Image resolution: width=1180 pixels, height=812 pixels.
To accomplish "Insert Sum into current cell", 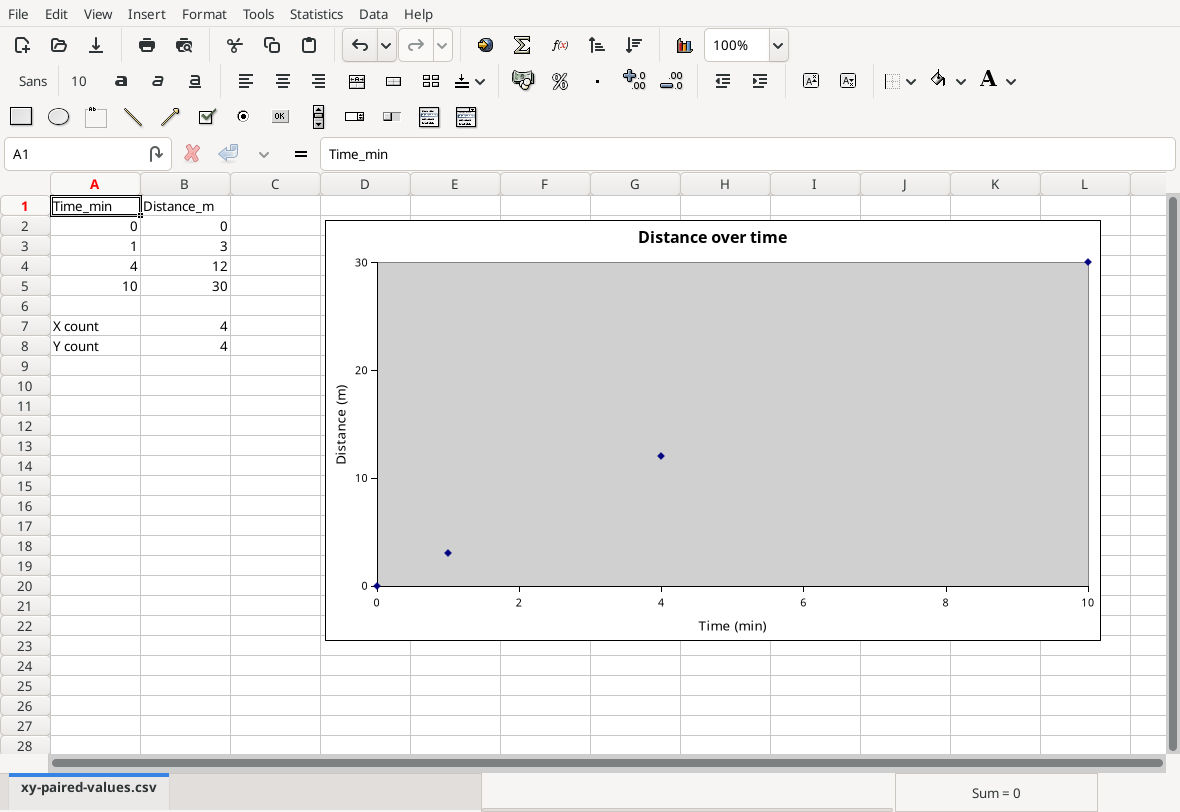I will click(522, 45).
